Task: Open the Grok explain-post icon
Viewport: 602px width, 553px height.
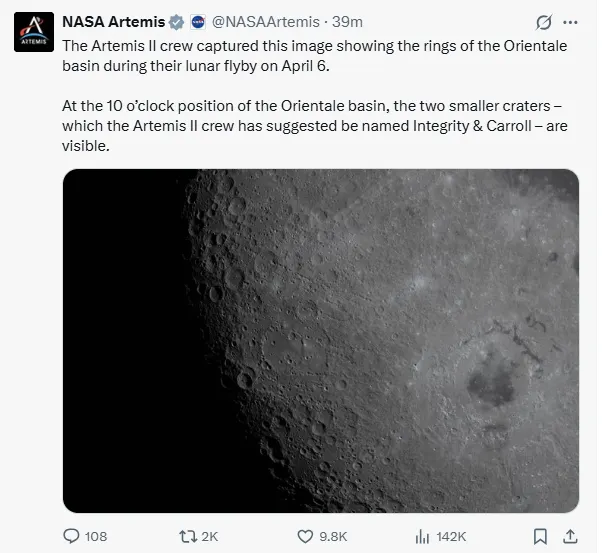Action: click(x=545, y=22)
